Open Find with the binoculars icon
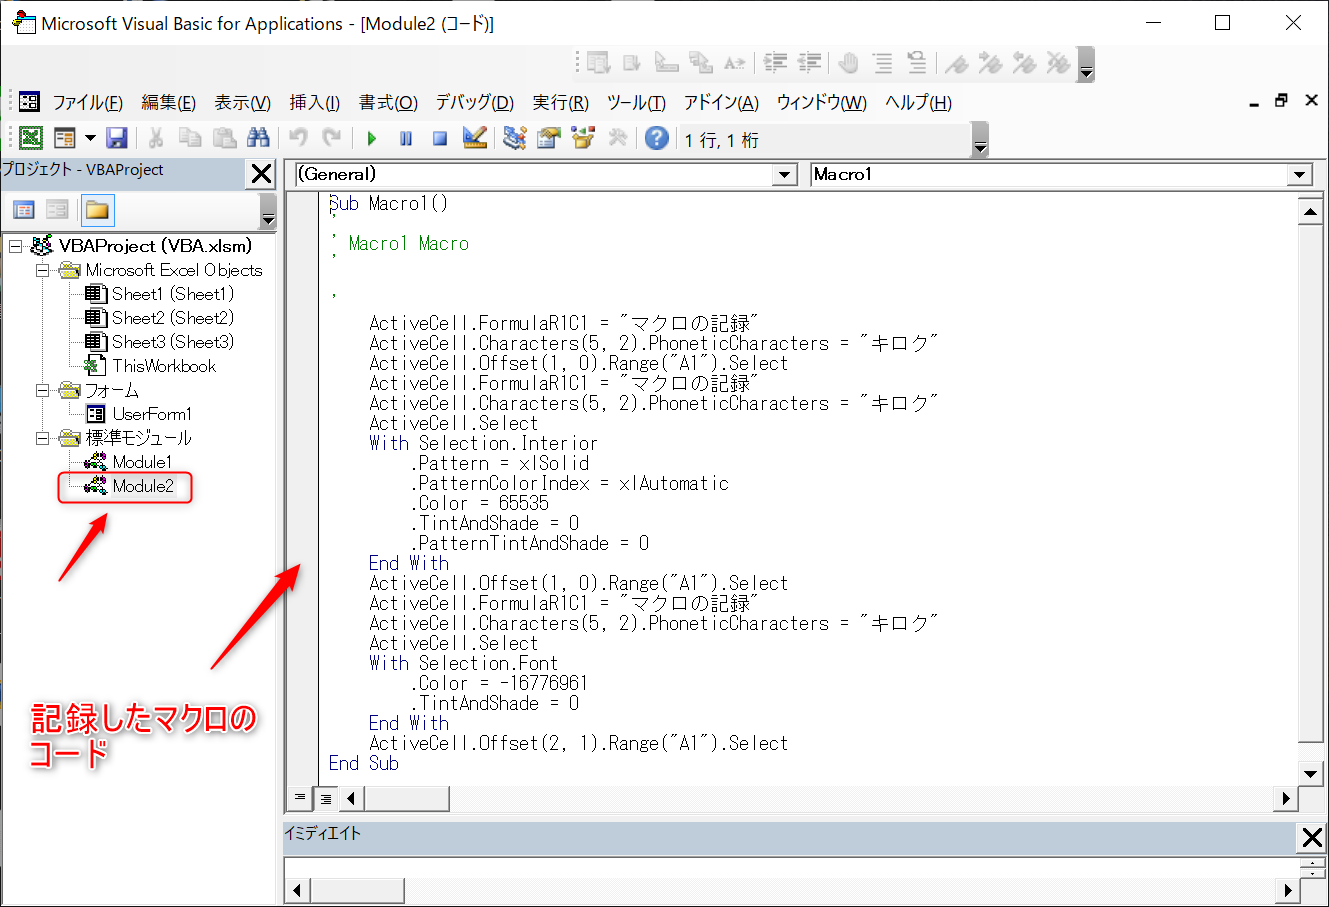This screenshot has height=907, width=1329. pos(258,138)
